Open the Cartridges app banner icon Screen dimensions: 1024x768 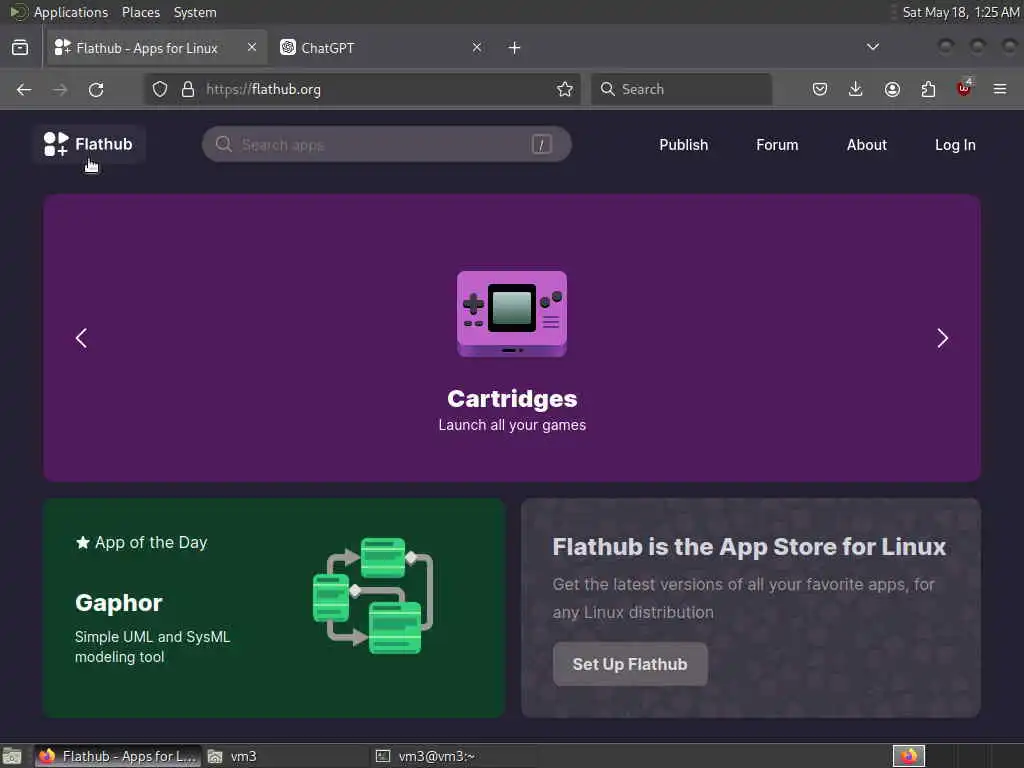pyautogui.click(x=512, y=314)
